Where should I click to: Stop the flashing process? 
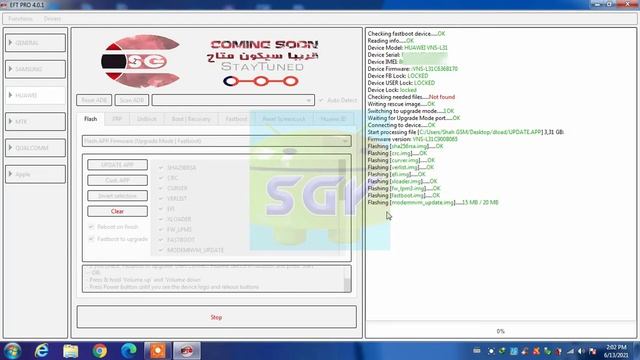tap(217, 317)
